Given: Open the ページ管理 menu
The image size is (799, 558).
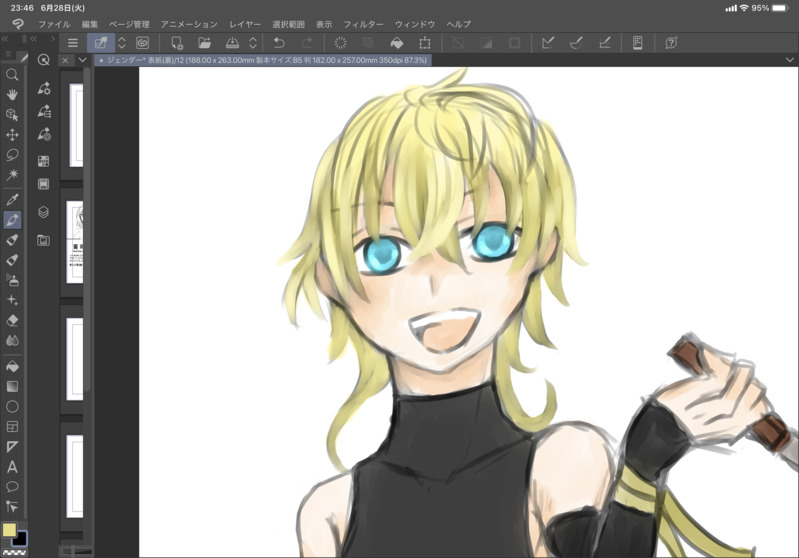Looking at the screenshot, I should (x=129, y=24).
